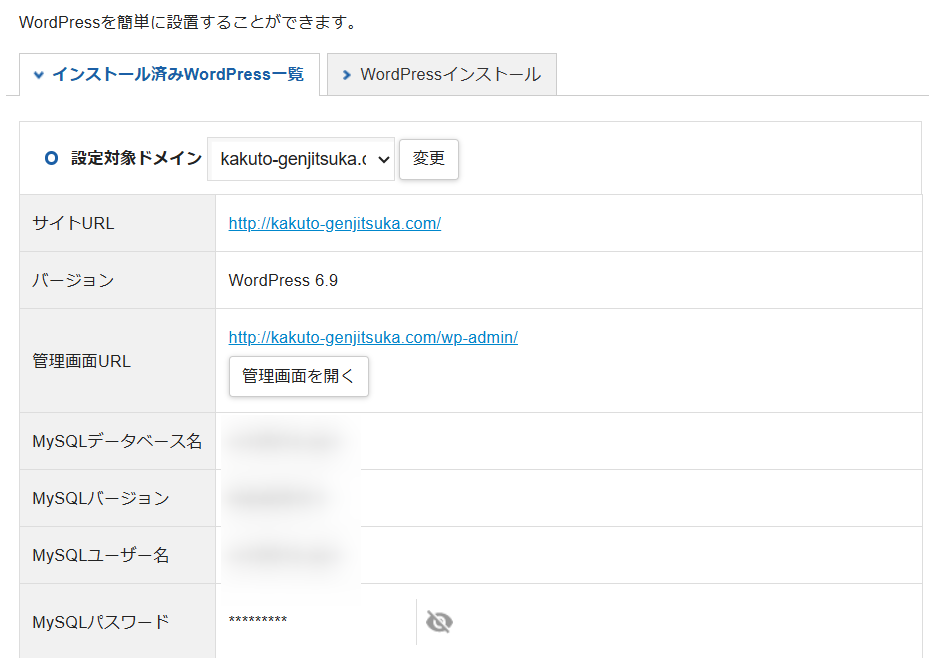Switch to the WordPressインストール tab
Viewport: 929px width, 658px height.
tap(441, 74)
